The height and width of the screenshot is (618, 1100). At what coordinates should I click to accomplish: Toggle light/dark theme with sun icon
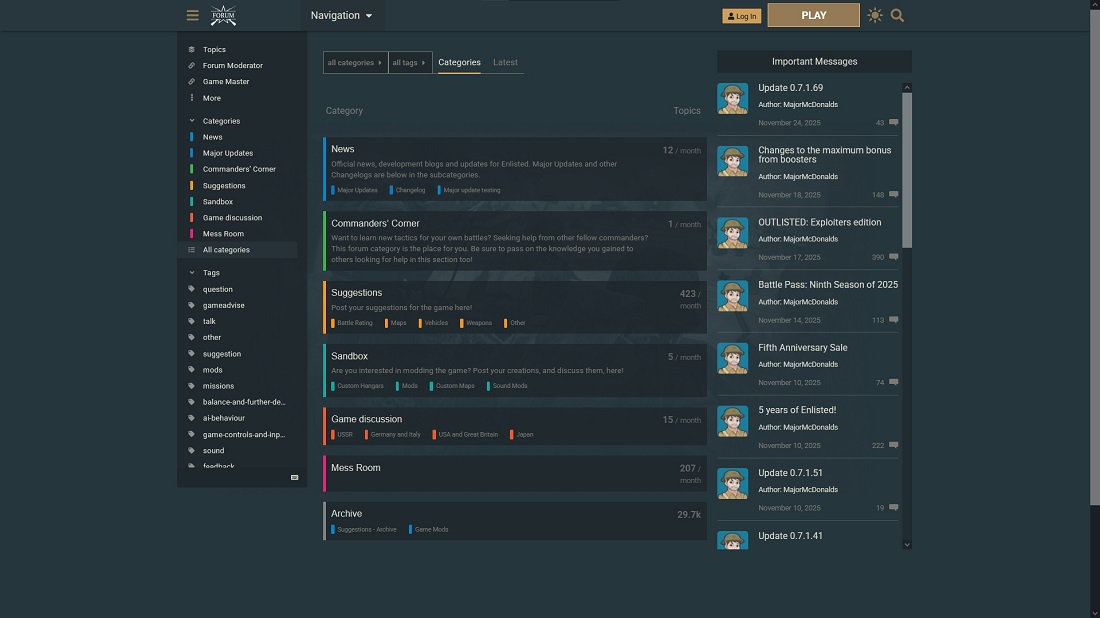pos(875,15)
